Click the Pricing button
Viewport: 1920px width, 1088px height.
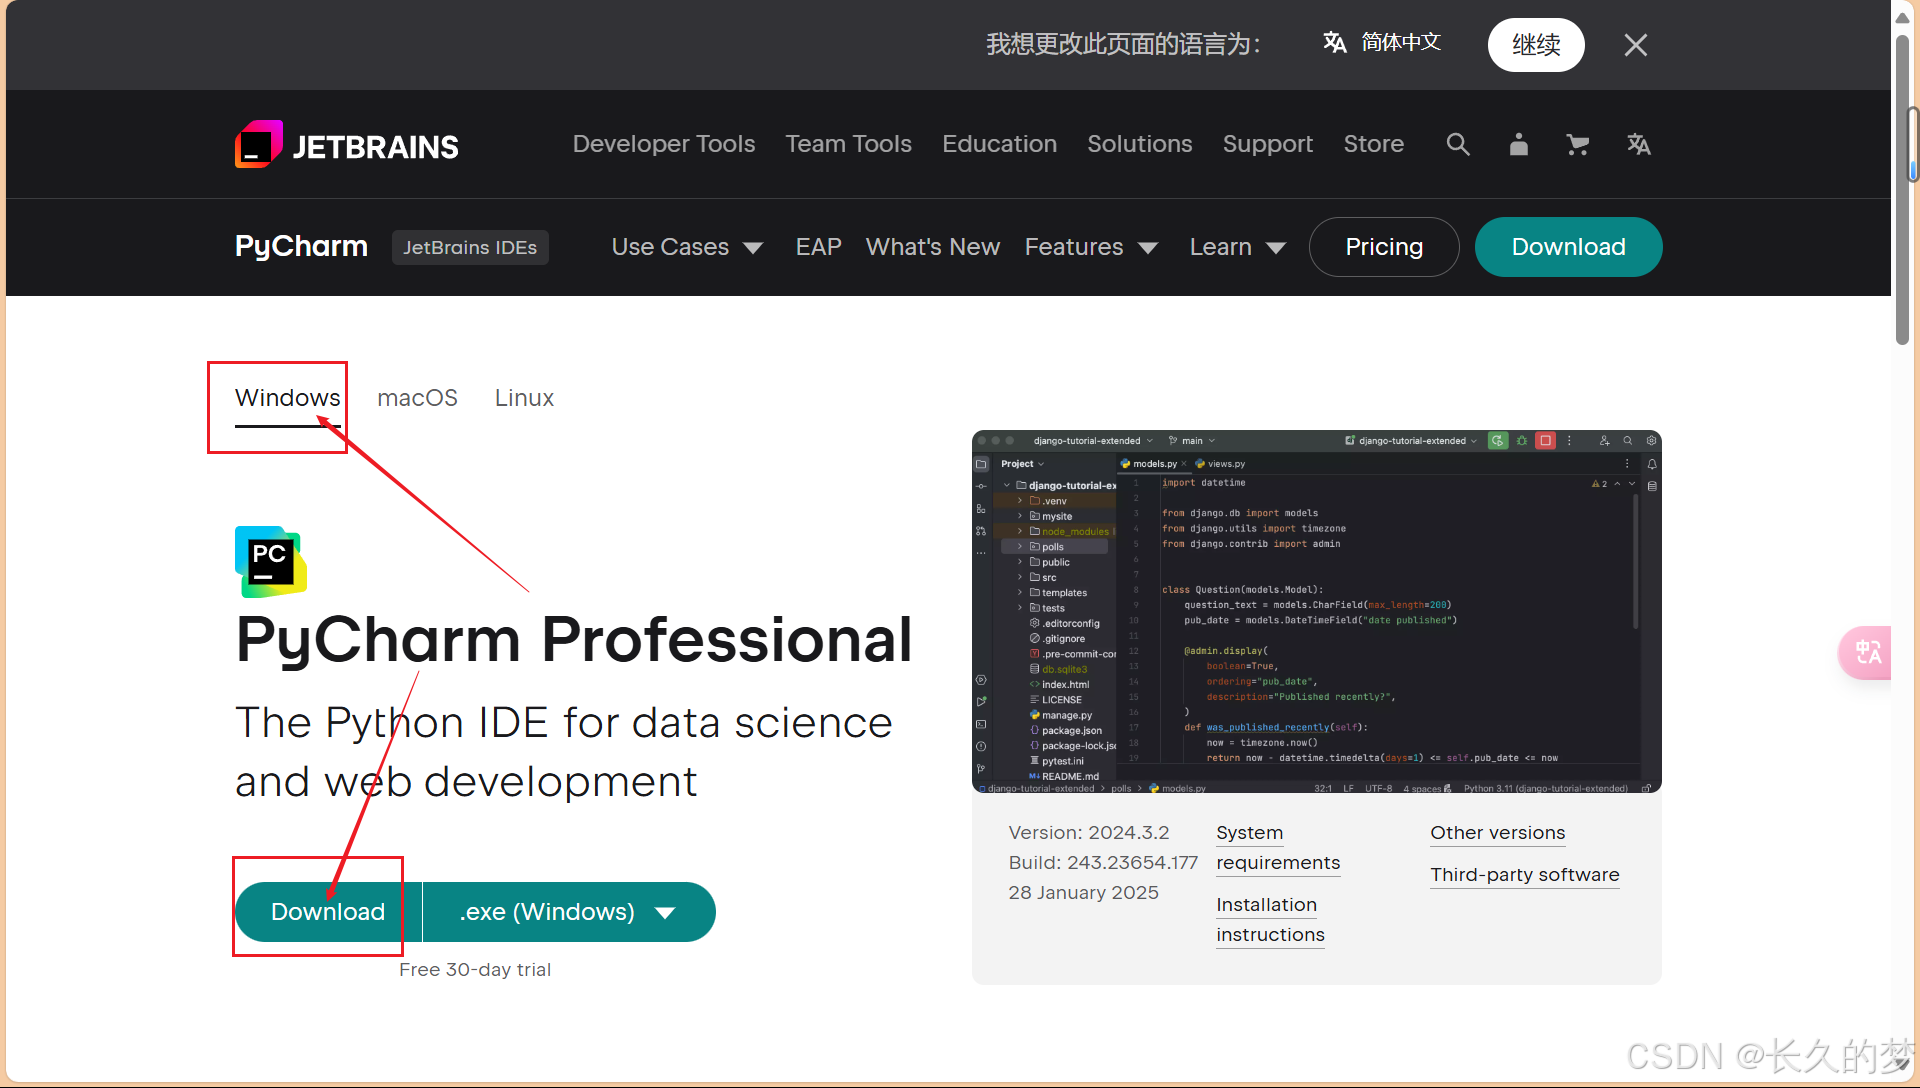(x=1384, y=247)
